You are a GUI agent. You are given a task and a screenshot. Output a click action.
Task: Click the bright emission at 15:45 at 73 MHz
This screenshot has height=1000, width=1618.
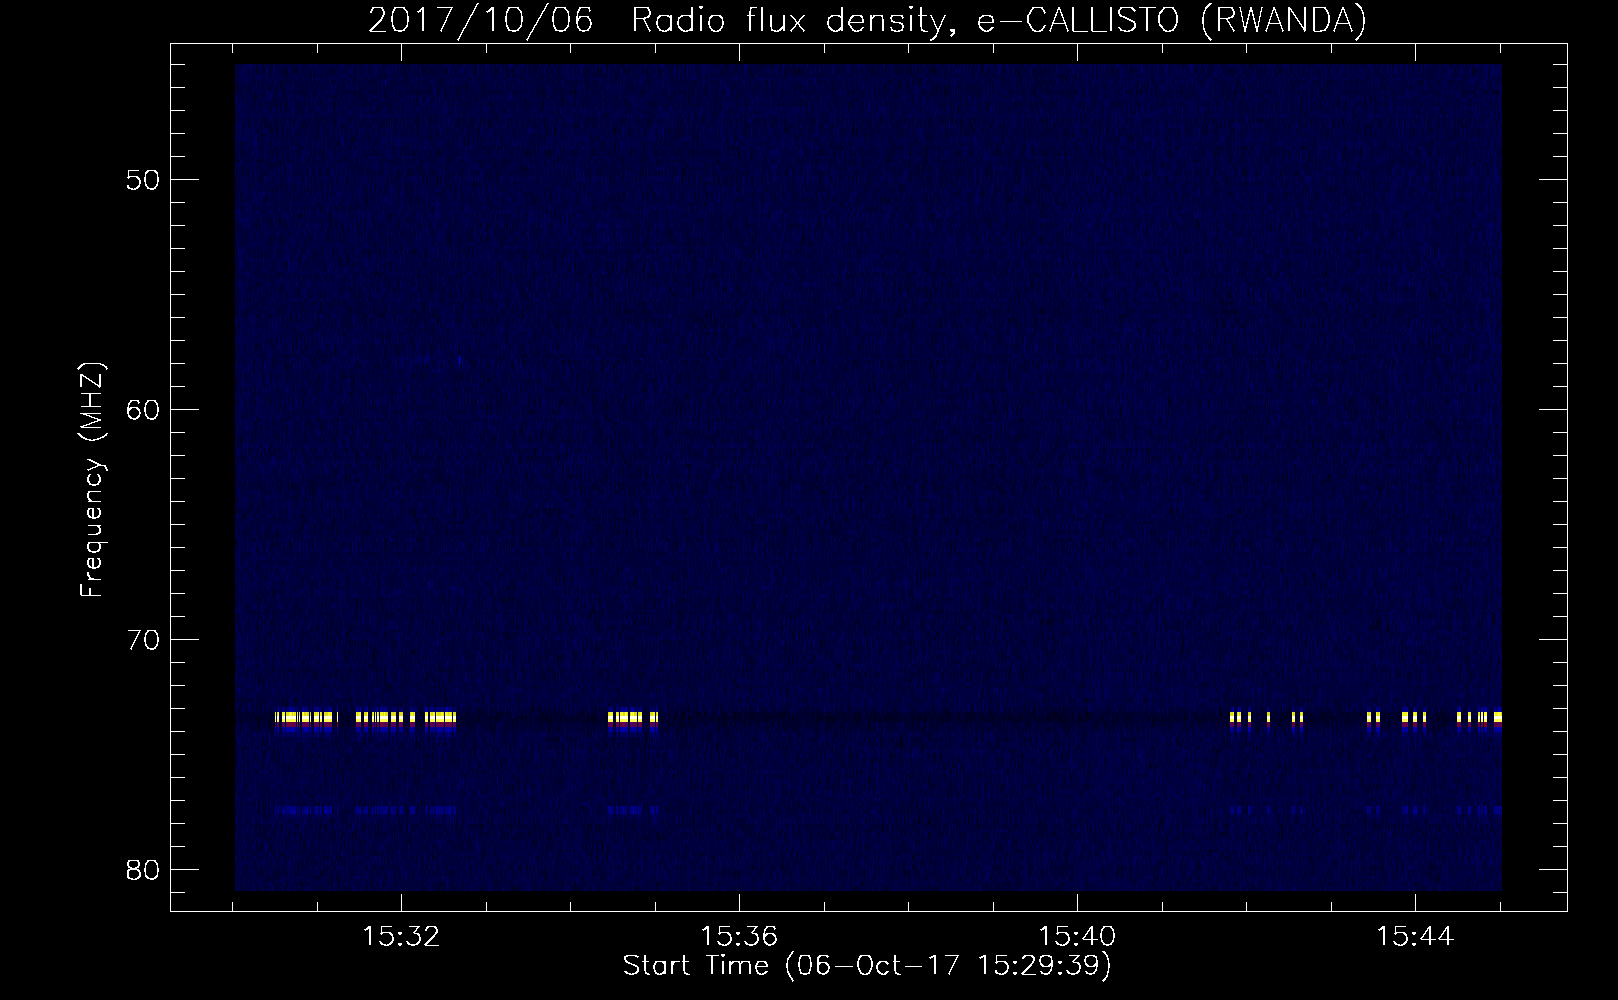[x=1496, y=717]
